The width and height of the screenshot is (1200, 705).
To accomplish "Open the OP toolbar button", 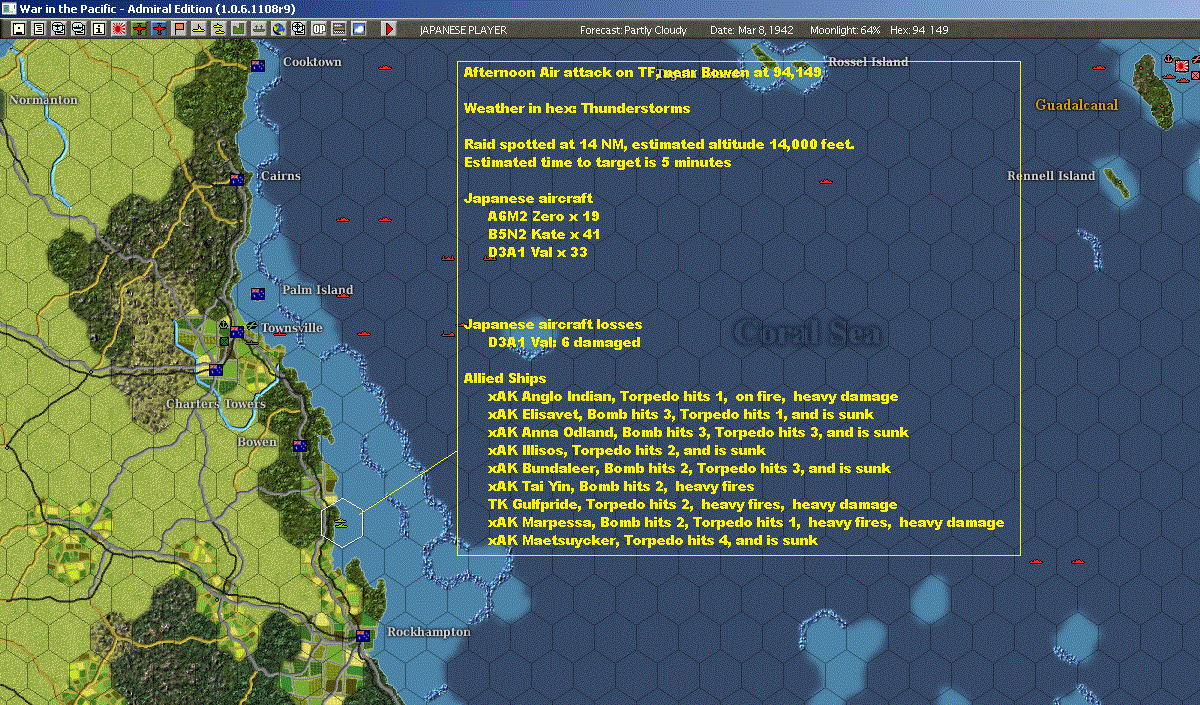I will click(x=319, y=29).
